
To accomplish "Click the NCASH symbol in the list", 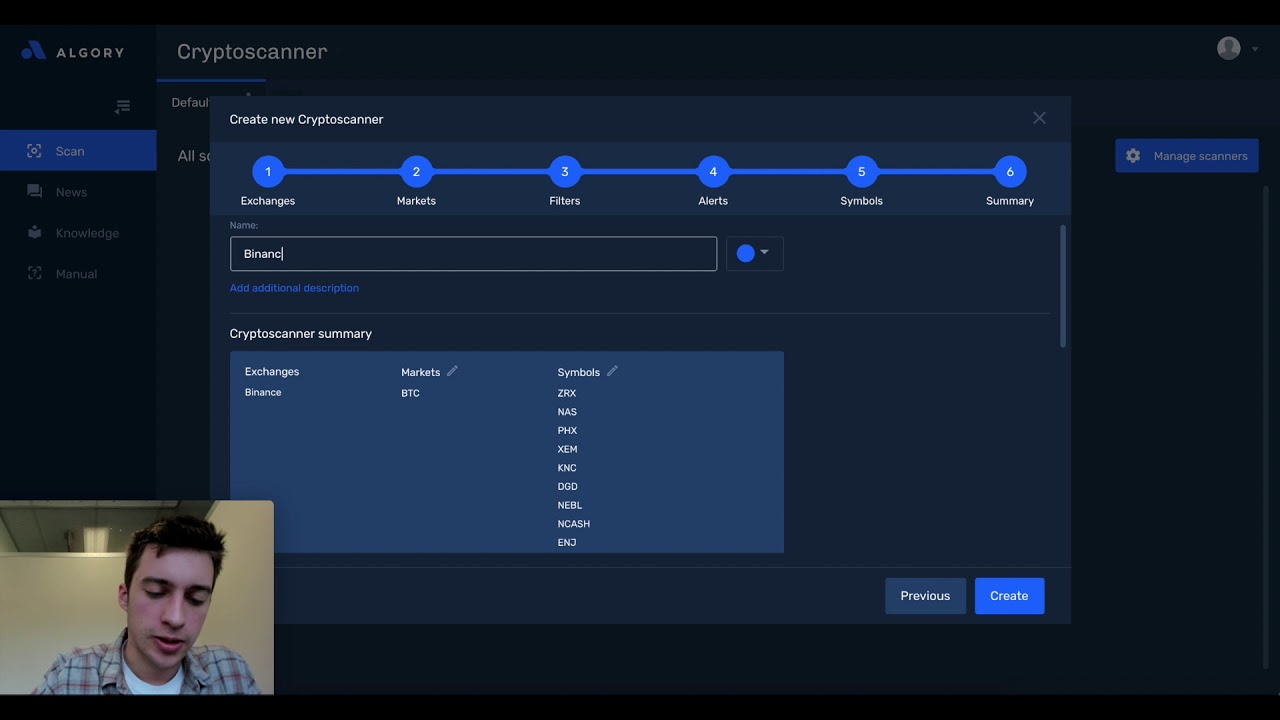I will pos(574,524).
